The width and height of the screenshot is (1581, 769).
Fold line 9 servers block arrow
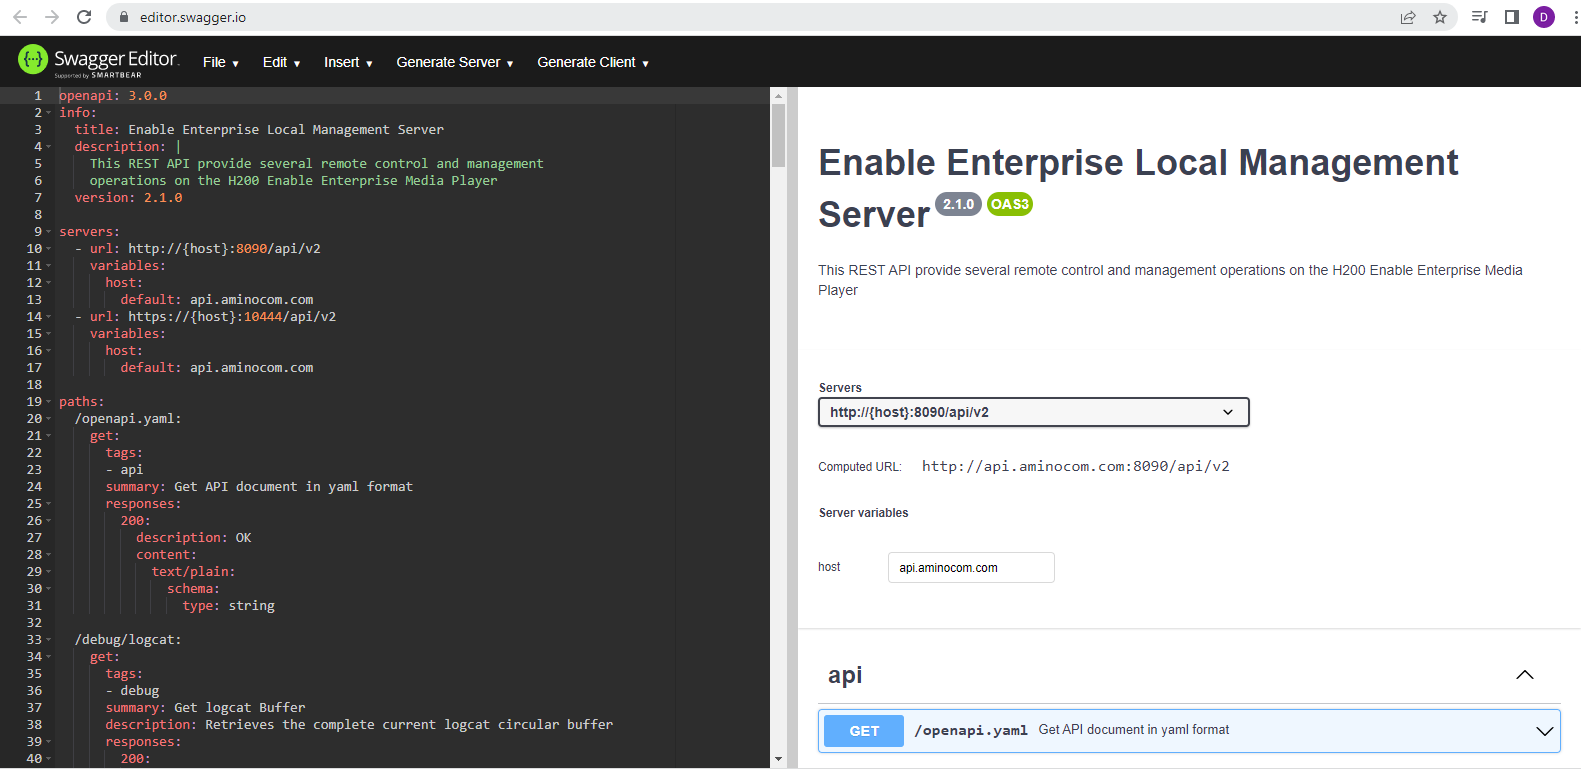click(48, 232)
